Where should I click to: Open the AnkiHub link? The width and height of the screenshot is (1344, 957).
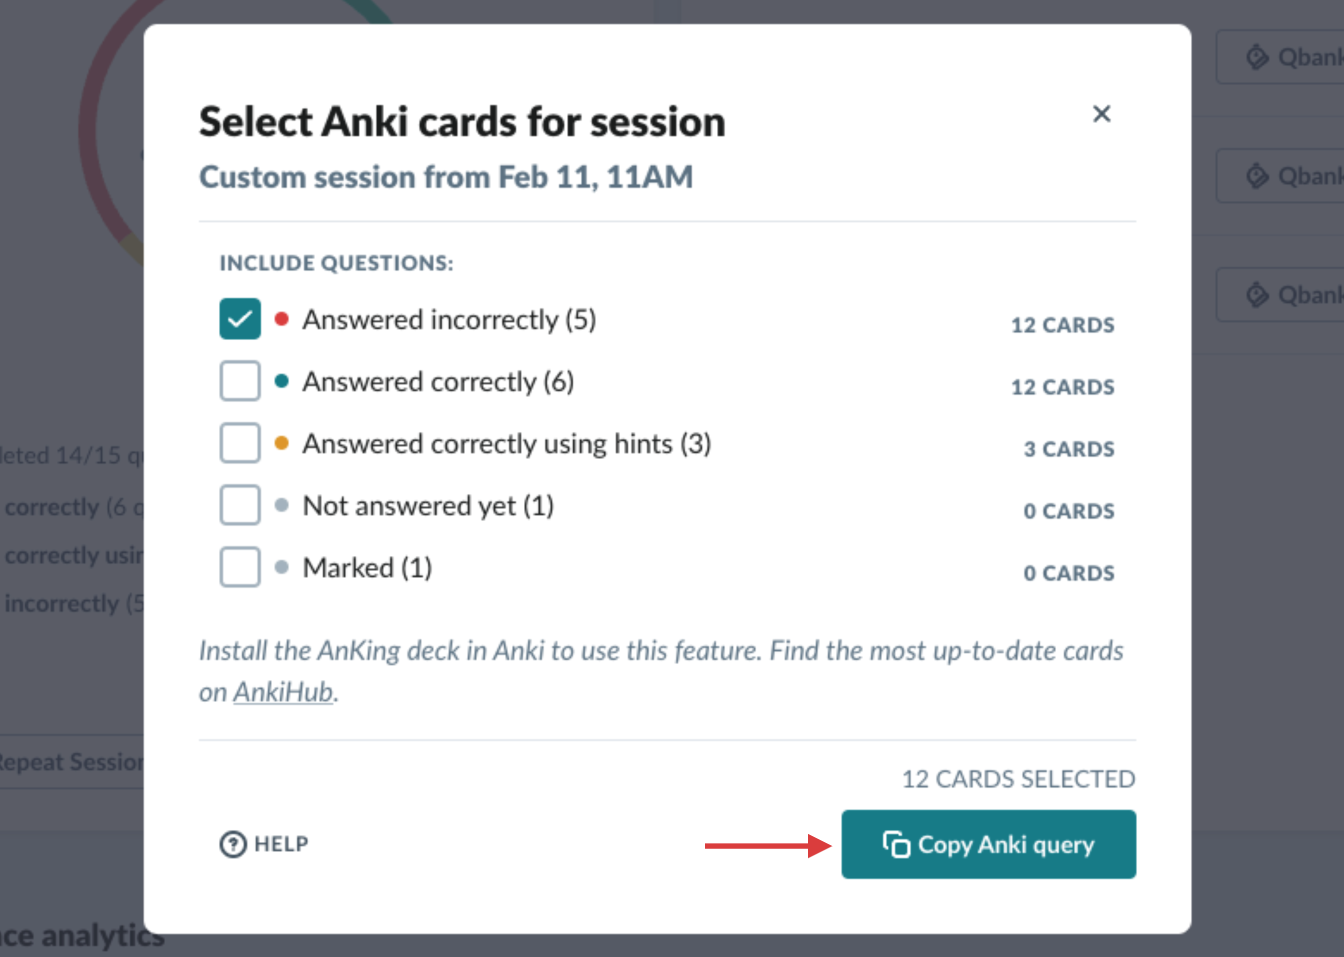283,692
